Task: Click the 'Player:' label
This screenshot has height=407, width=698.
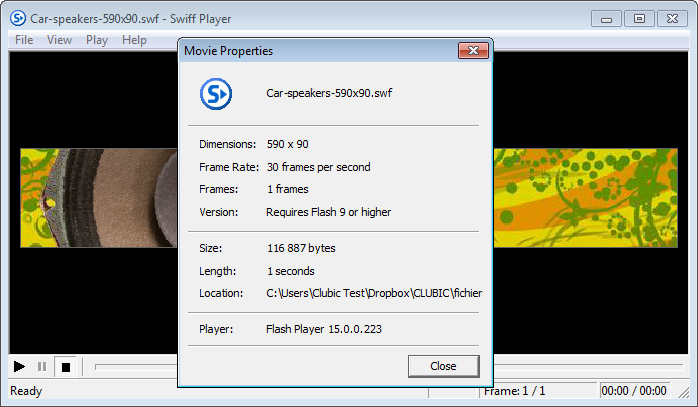Action: 216,329
